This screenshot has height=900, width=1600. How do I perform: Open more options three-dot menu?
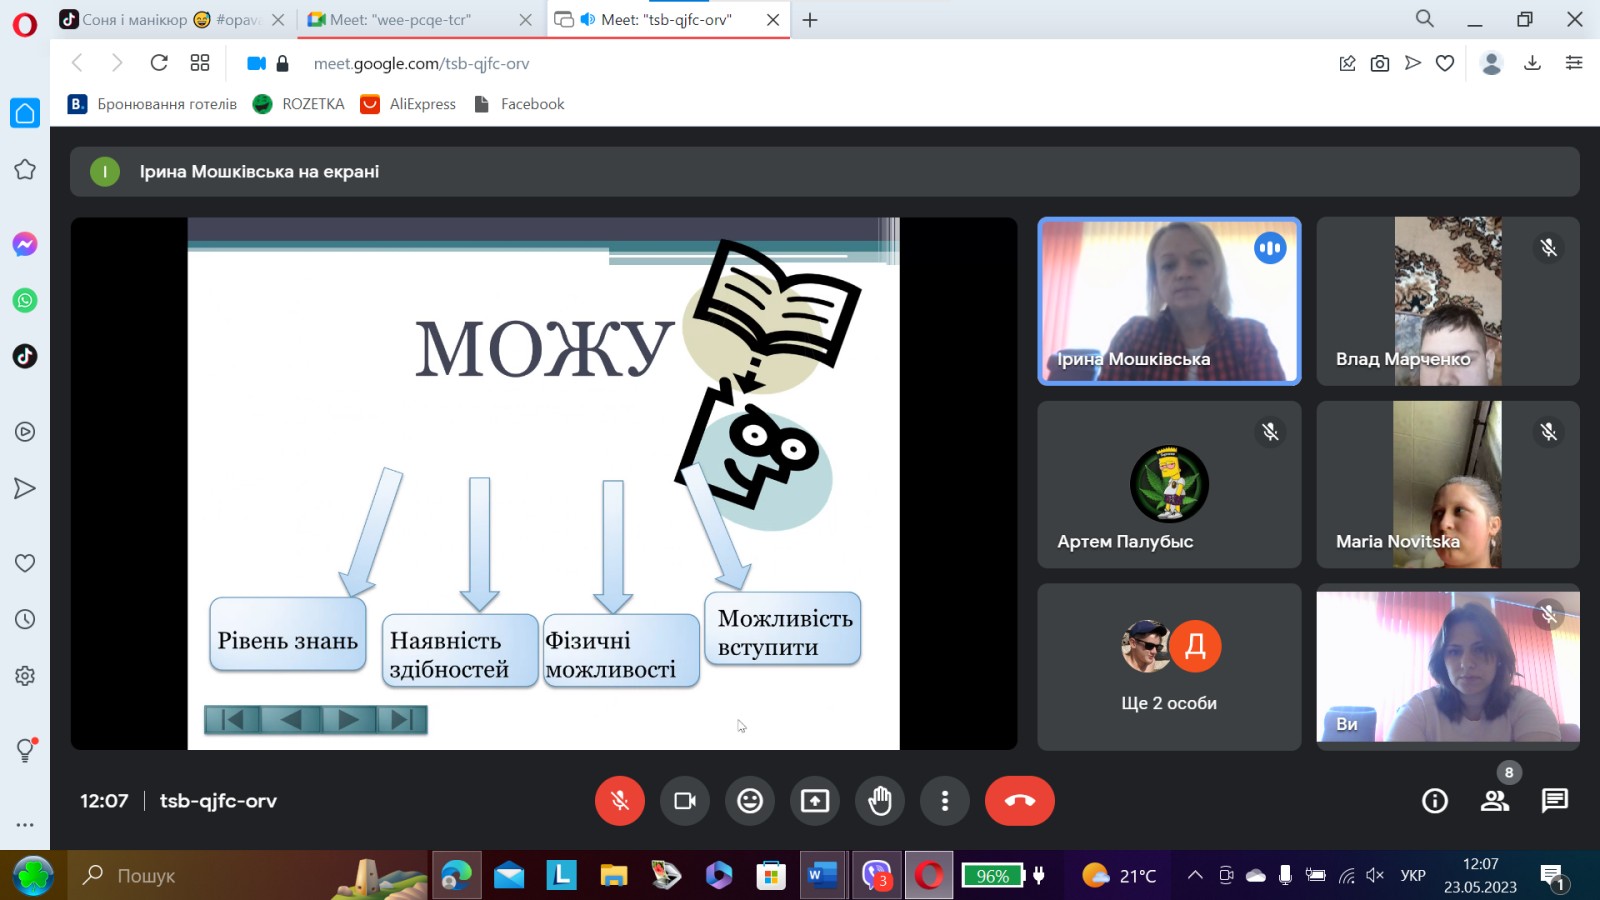pyautogui.click(x=945, y=801)
